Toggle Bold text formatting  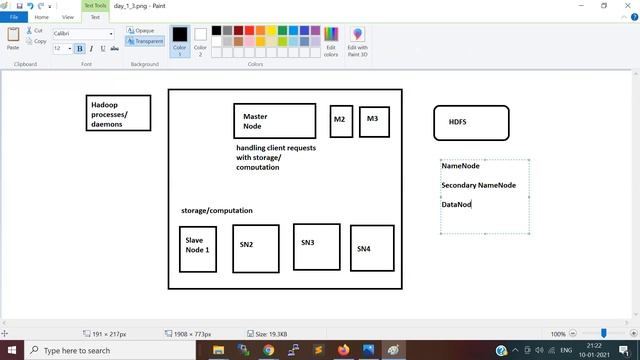(80, 49)
